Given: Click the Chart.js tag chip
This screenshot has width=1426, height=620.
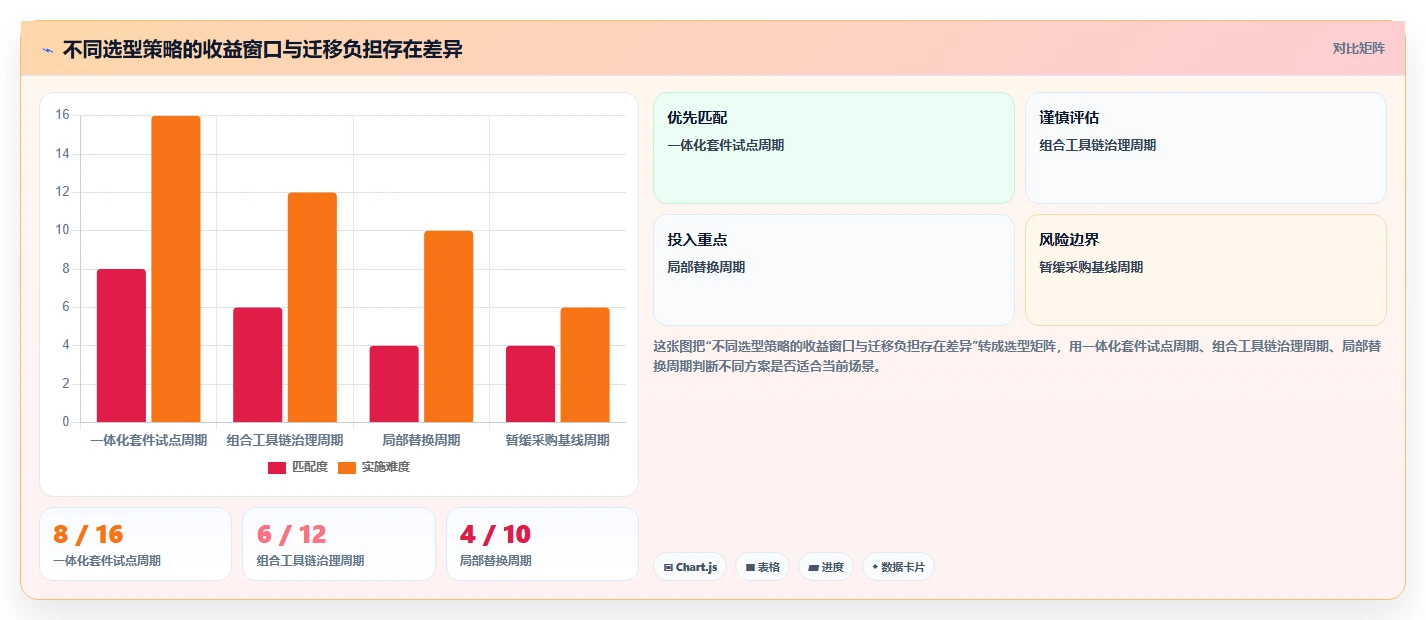Looking at the screenshot, I should (x=690, y=567).
